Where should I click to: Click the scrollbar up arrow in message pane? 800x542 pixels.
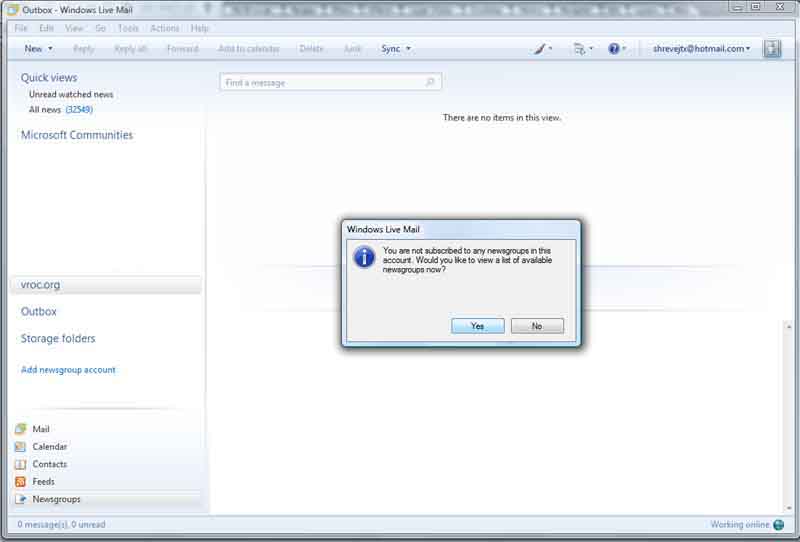789,326
